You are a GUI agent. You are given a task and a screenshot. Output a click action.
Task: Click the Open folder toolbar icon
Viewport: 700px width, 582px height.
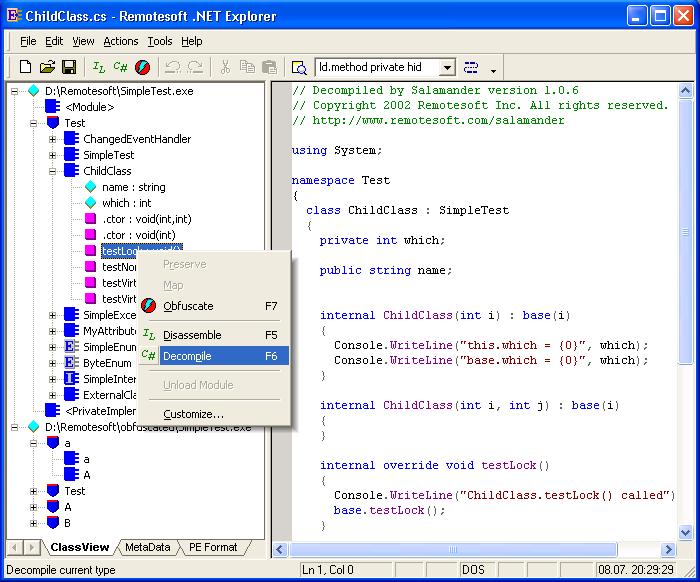(47, 67)
